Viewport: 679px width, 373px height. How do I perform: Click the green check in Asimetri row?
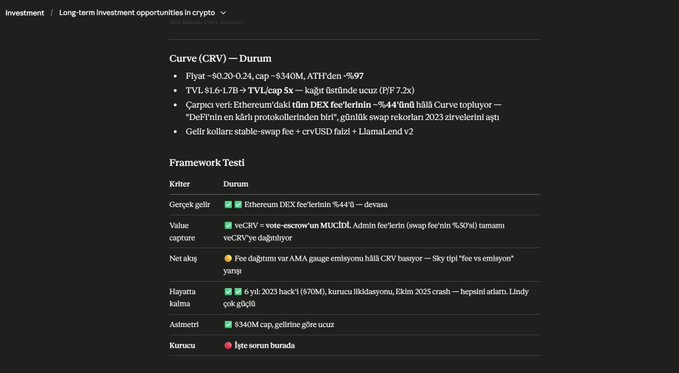pyautogui.click(x=228, y=324)
